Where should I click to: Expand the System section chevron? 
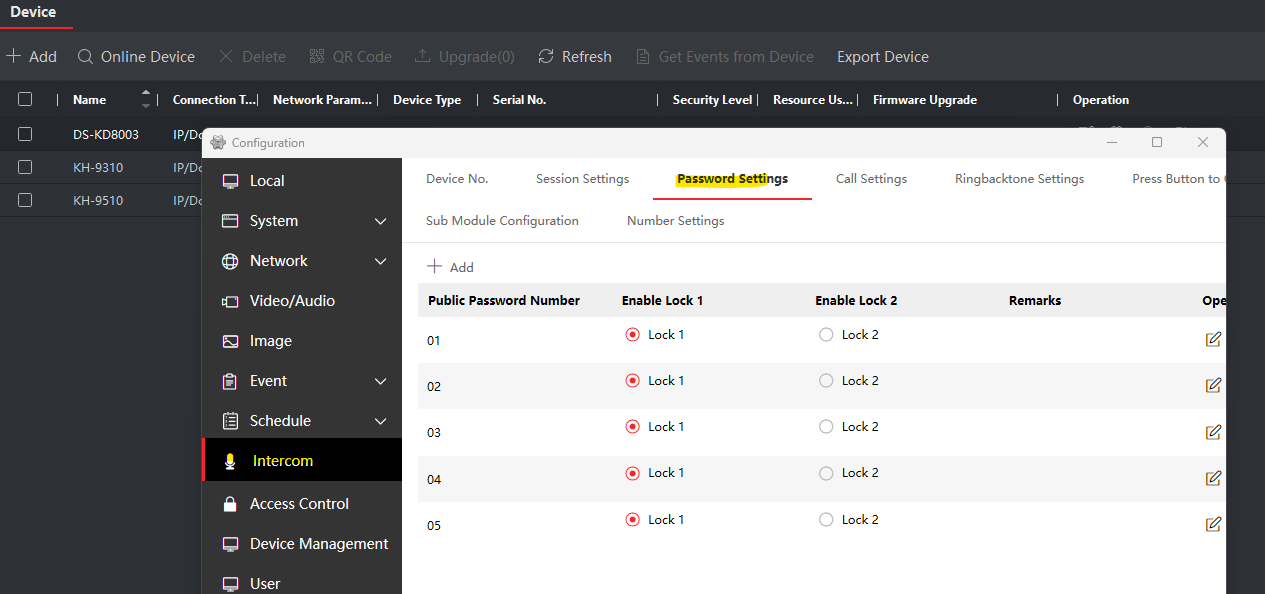point(380,221)
